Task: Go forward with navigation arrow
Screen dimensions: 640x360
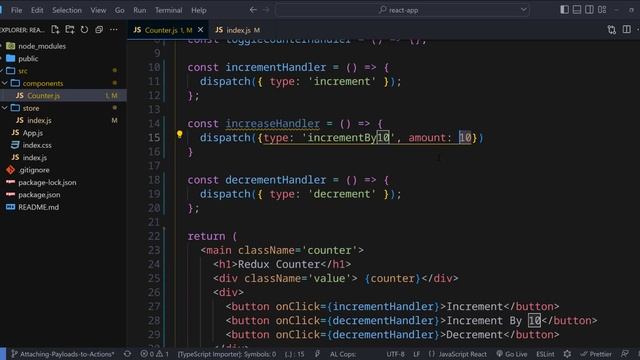Action: 266,10
